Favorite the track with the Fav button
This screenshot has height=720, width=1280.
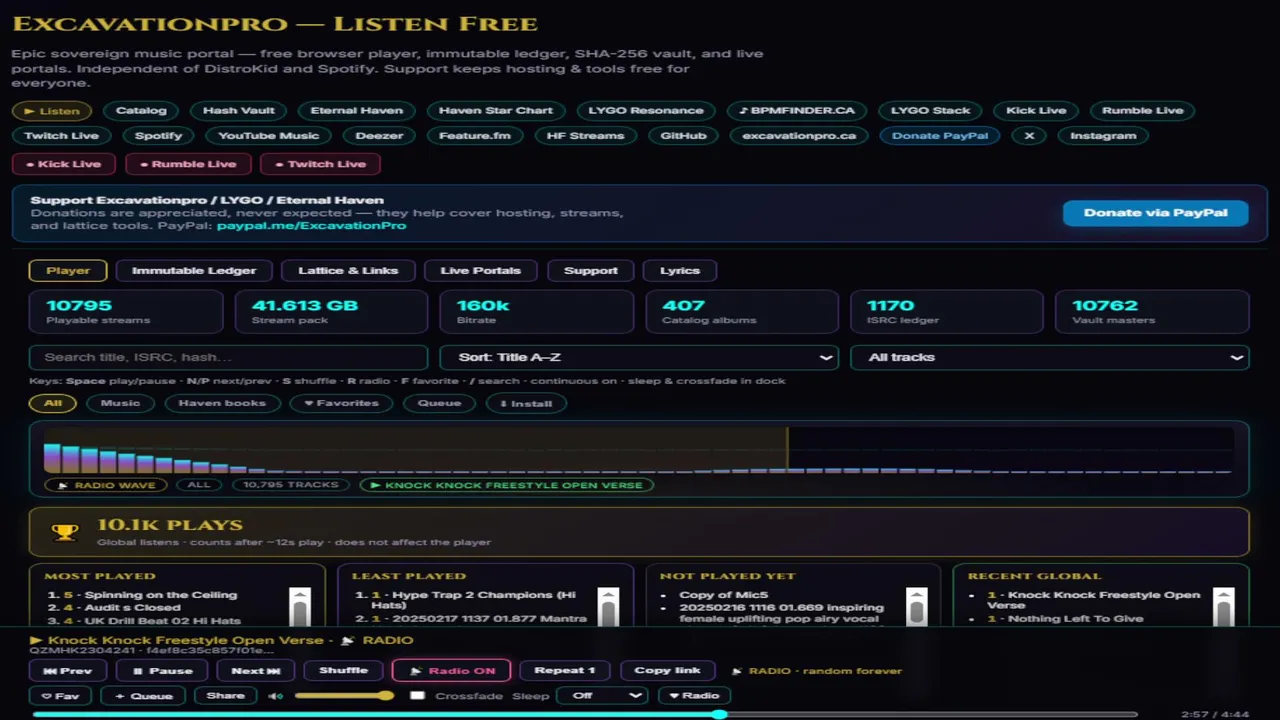[60, 696]
